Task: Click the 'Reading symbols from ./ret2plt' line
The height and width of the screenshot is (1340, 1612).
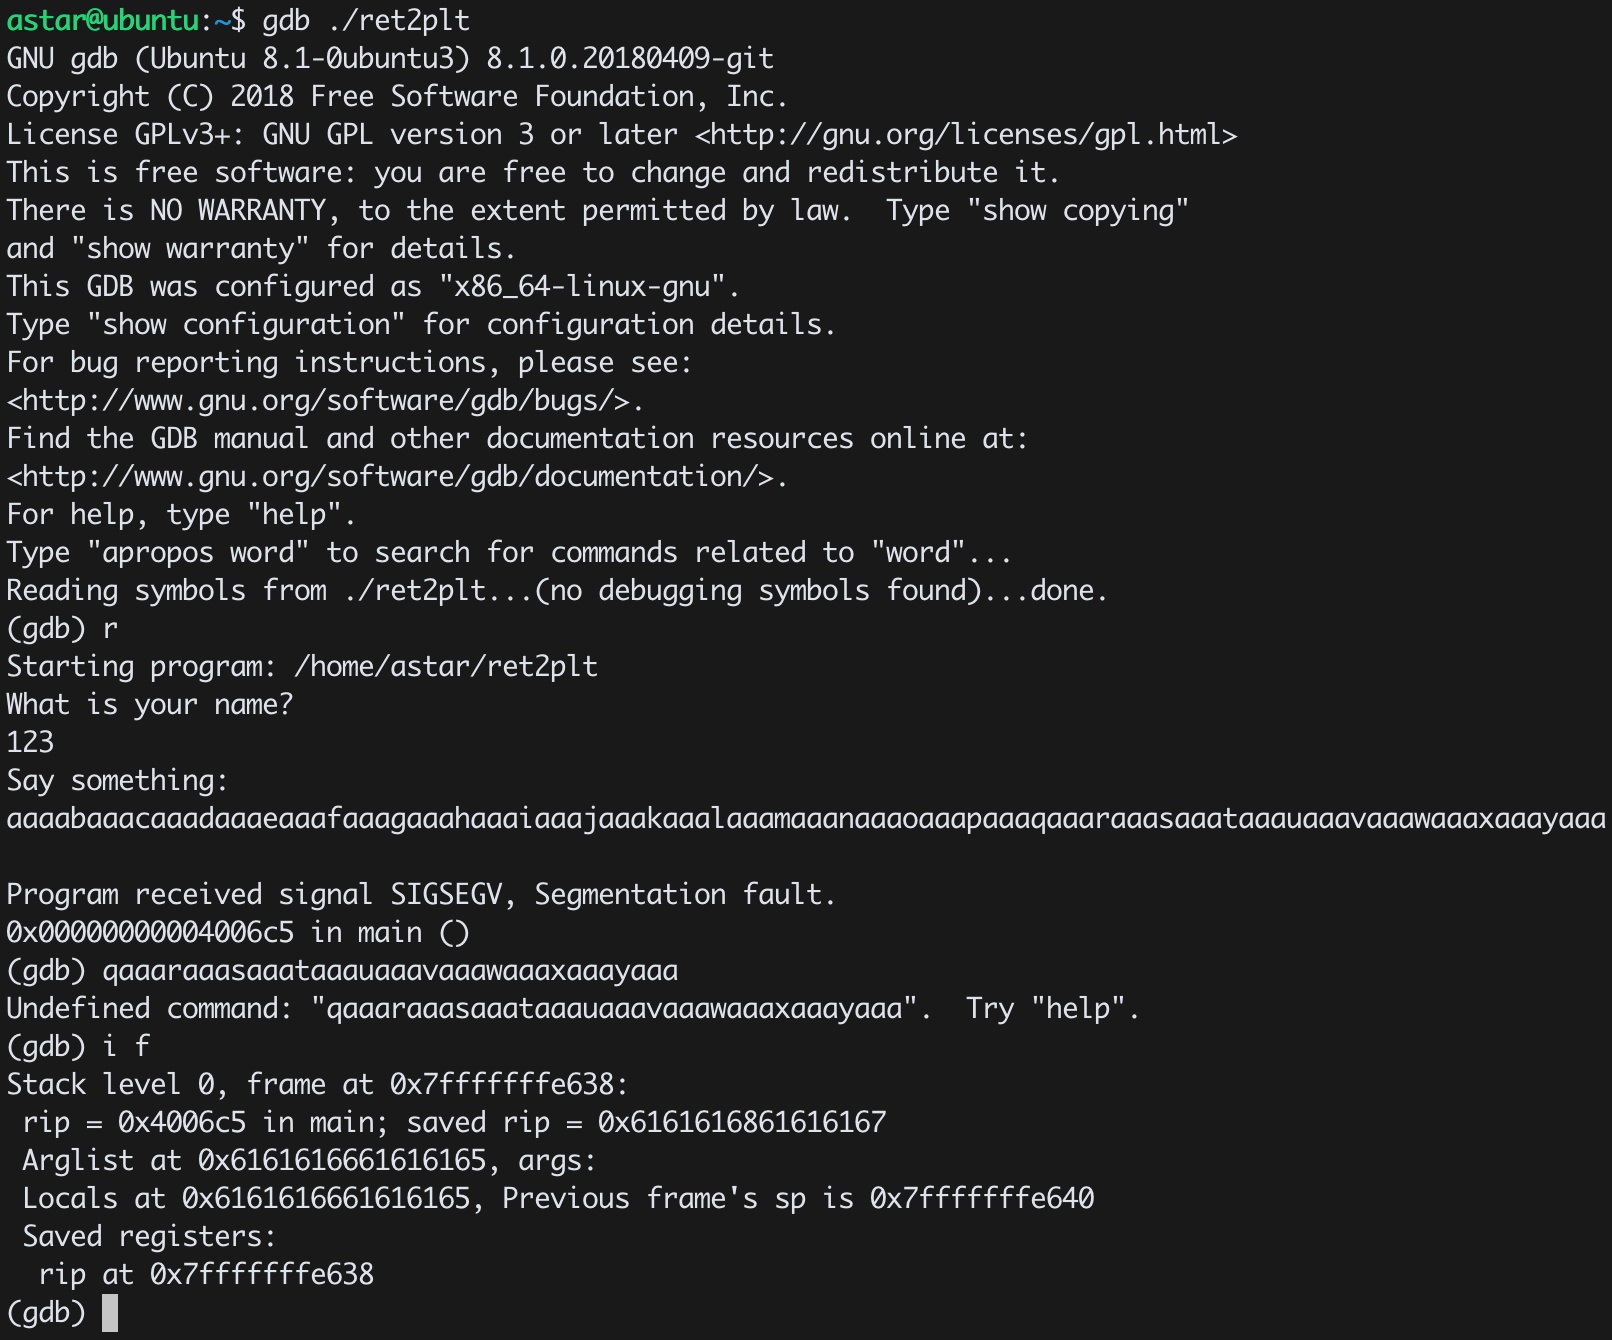Action: [557, 591]
